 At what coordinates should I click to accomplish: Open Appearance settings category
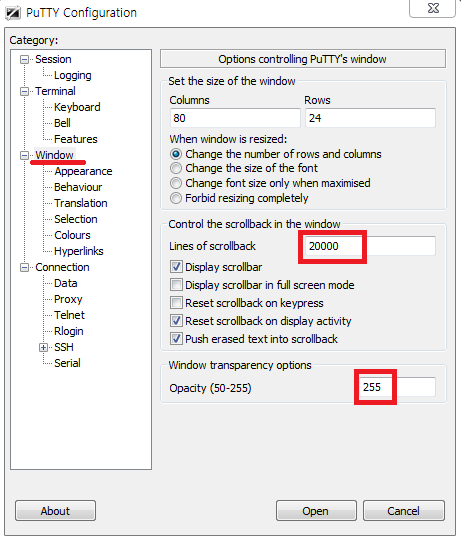tap(83, 171)
